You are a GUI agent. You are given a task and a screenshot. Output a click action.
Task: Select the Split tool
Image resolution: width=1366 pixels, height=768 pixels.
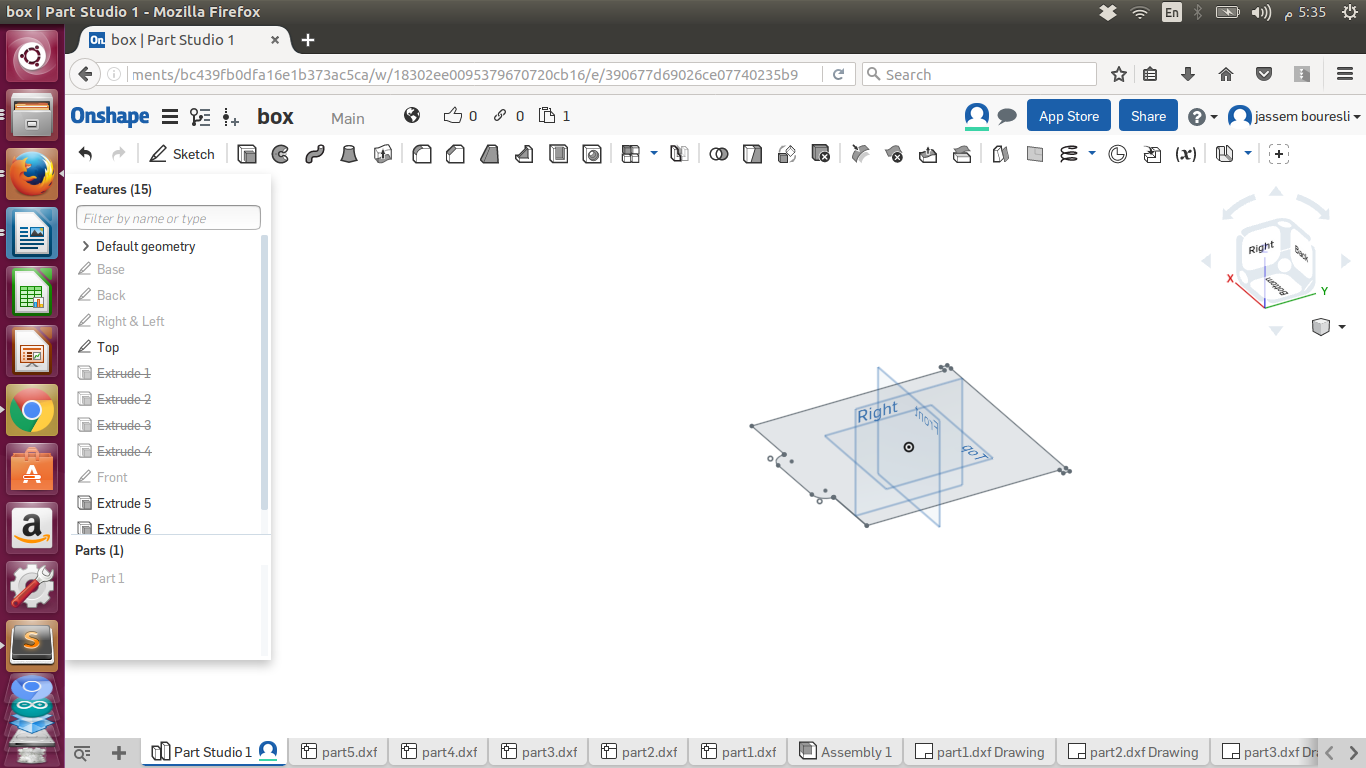point(752,154)
